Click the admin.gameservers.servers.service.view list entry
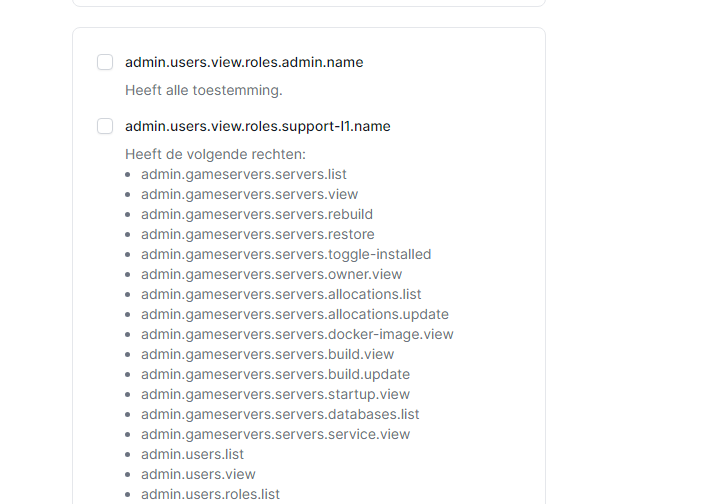The height and width of the screenshot is (504, 701). click(275, 434)
